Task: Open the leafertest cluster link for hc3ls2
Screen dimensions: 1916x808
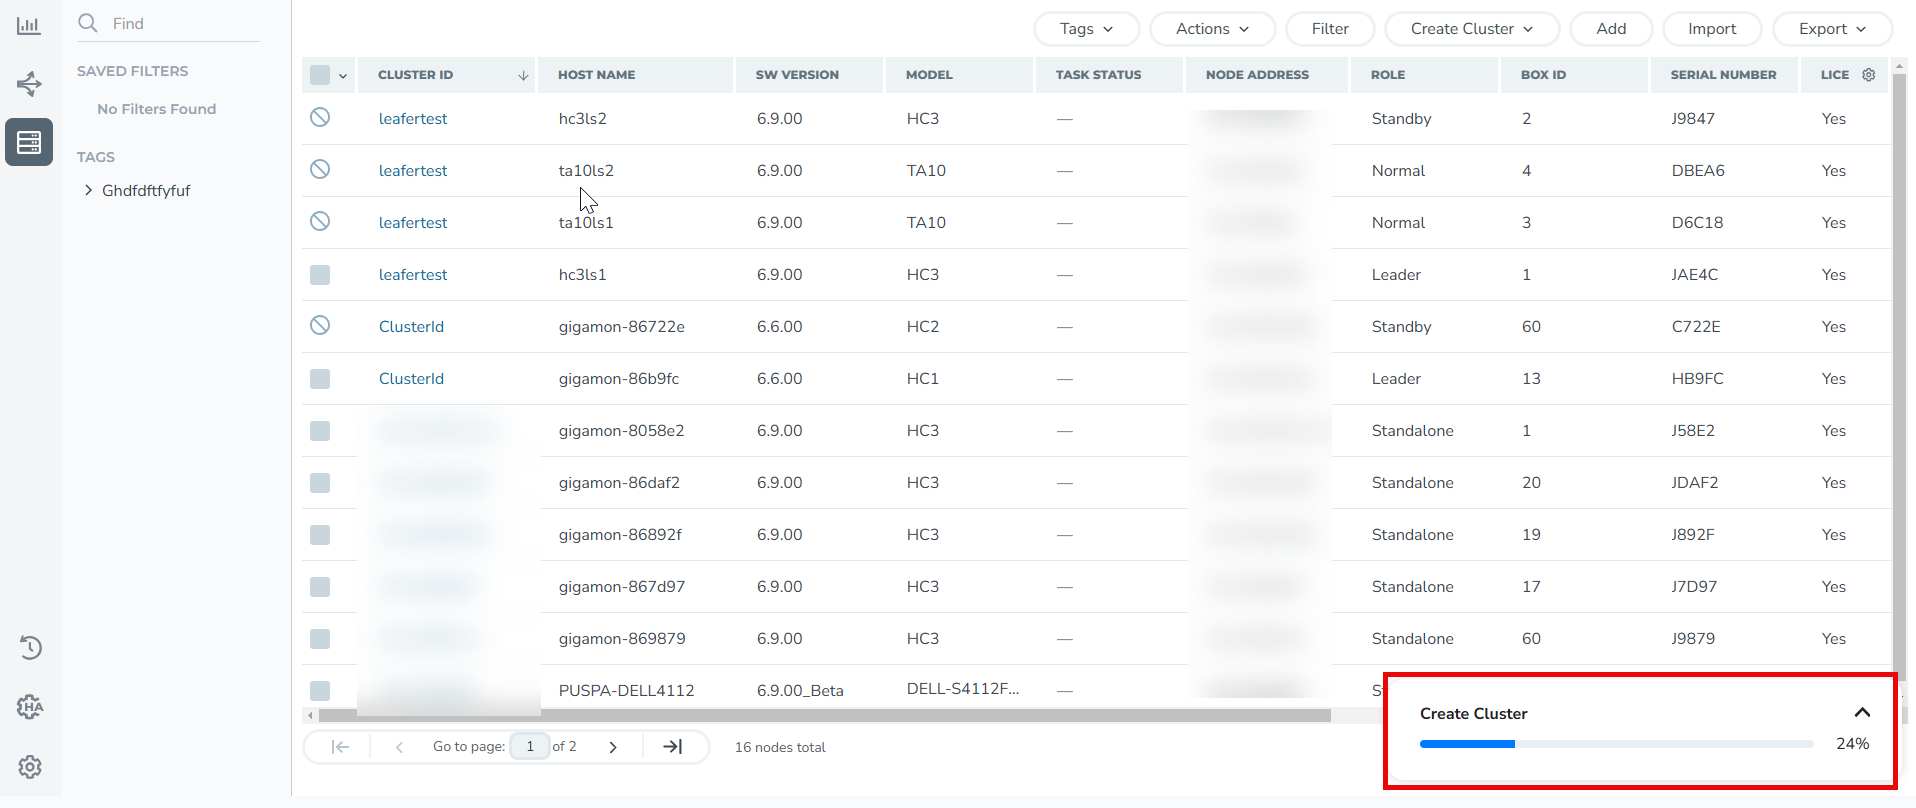Action: coord(412,119)
